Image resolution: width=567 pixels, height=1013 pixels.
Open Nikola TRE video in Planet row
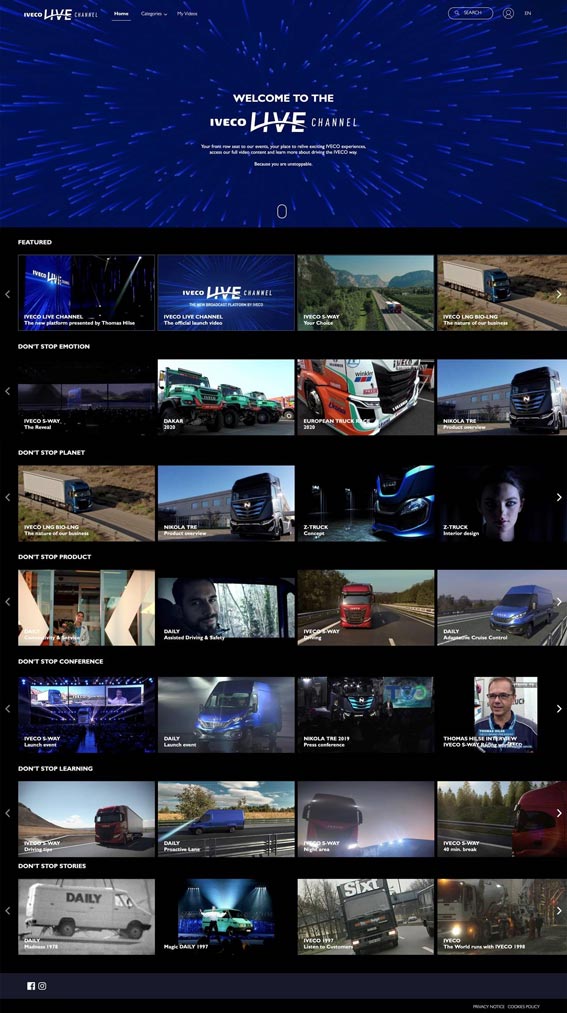click(226, 503)
